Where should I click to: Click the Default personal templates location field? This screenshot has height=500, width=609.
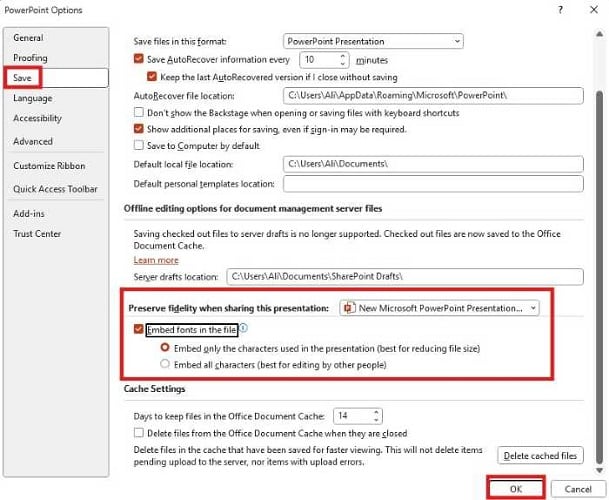pos(433,184)
